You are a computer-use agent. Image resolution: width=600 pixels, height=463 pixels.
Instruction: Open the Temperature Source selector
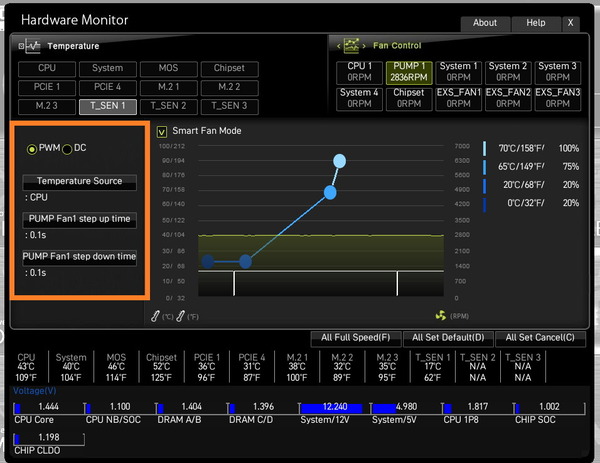tap(80, 182)
